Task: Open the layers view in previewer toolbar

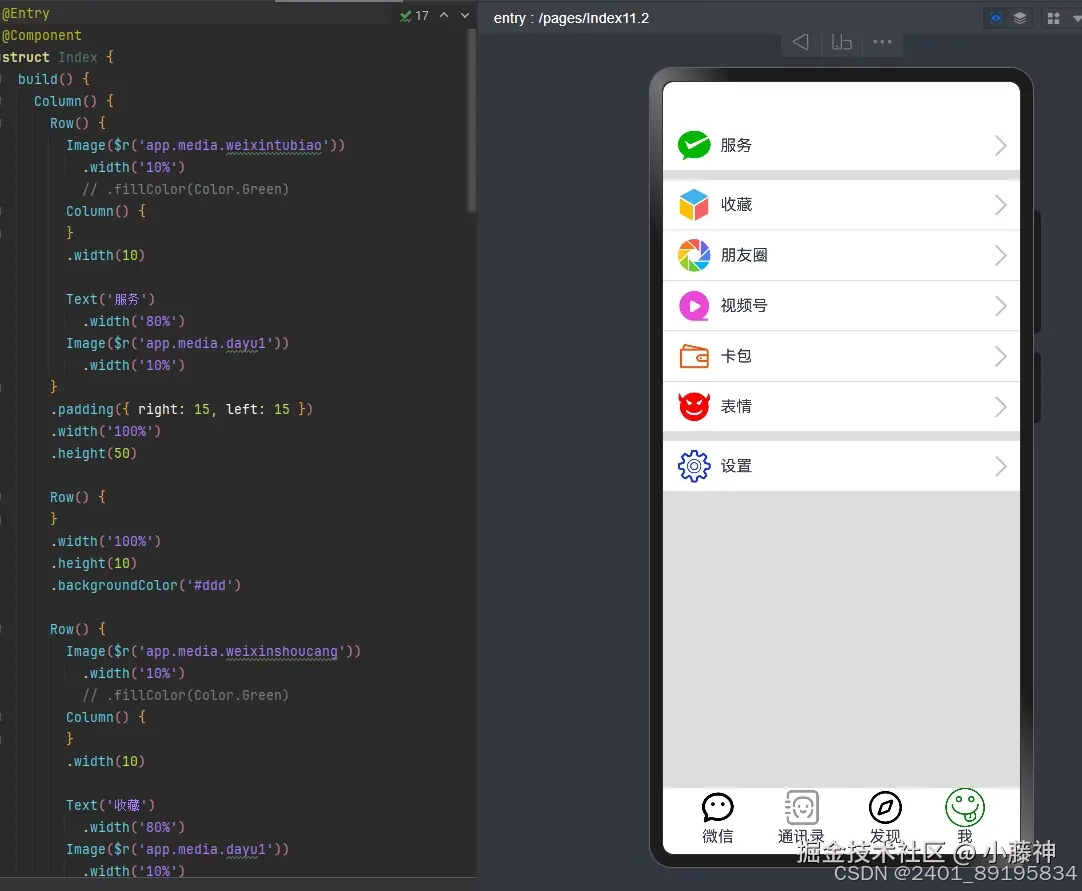Action: point(1020,18)
